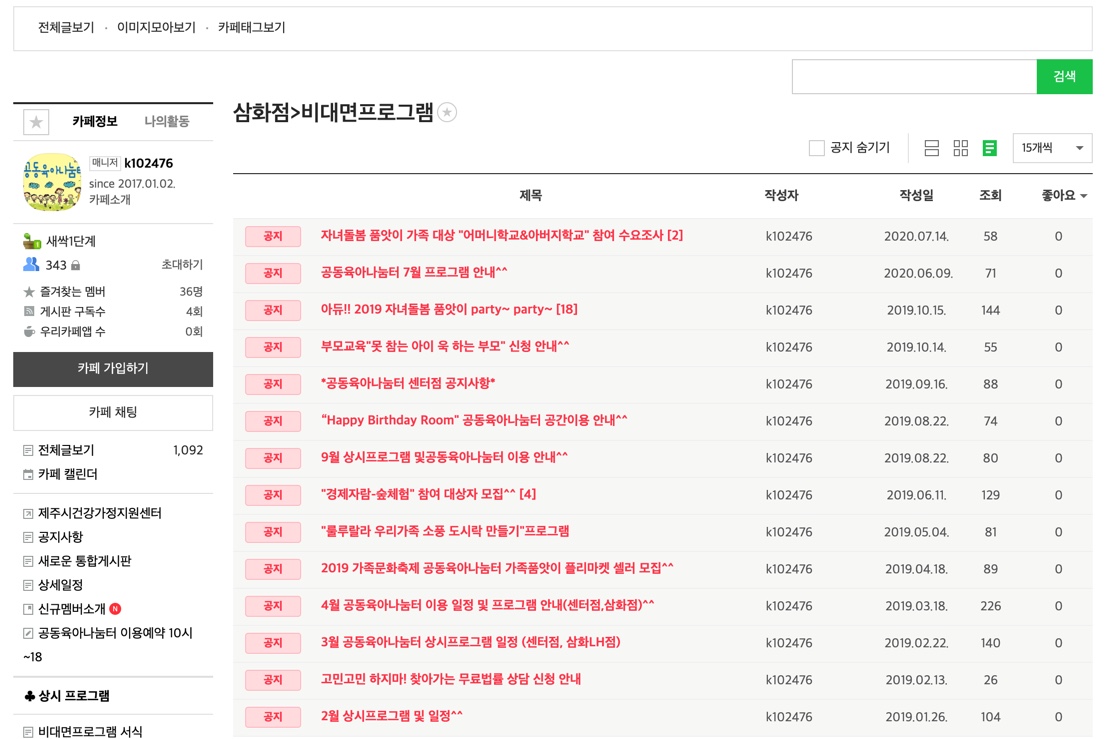Open 카페 캘린더 from sidebar
This screenshot has width=1106, height=739.
pyautogui.click(x=67, y=474)
